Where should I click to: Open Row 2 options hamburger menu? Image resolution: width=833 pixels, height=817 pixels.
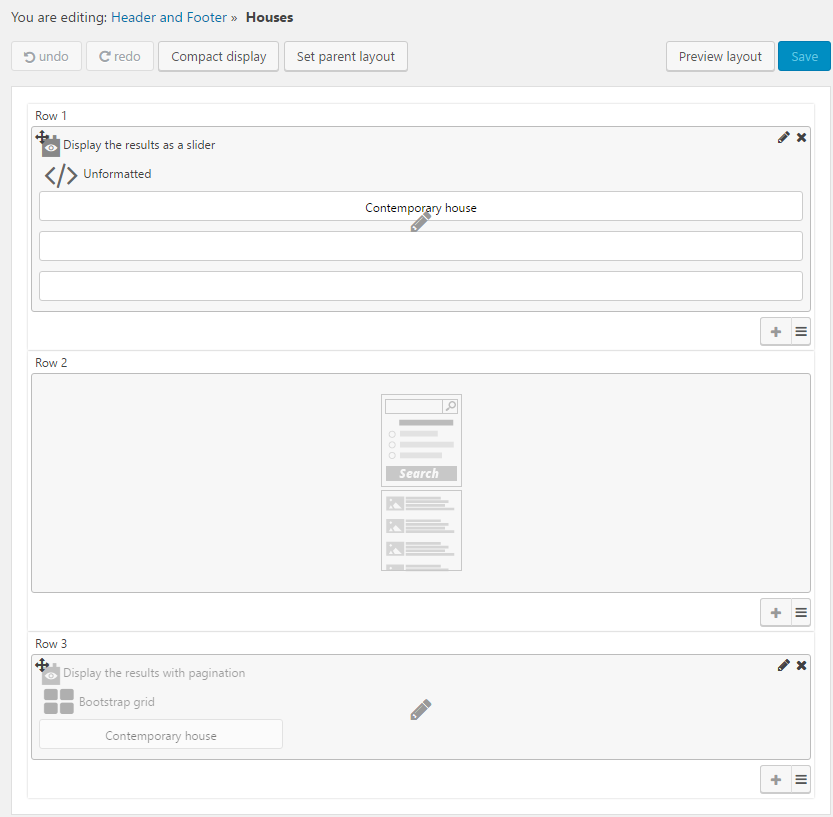click(x=801, y=613)
